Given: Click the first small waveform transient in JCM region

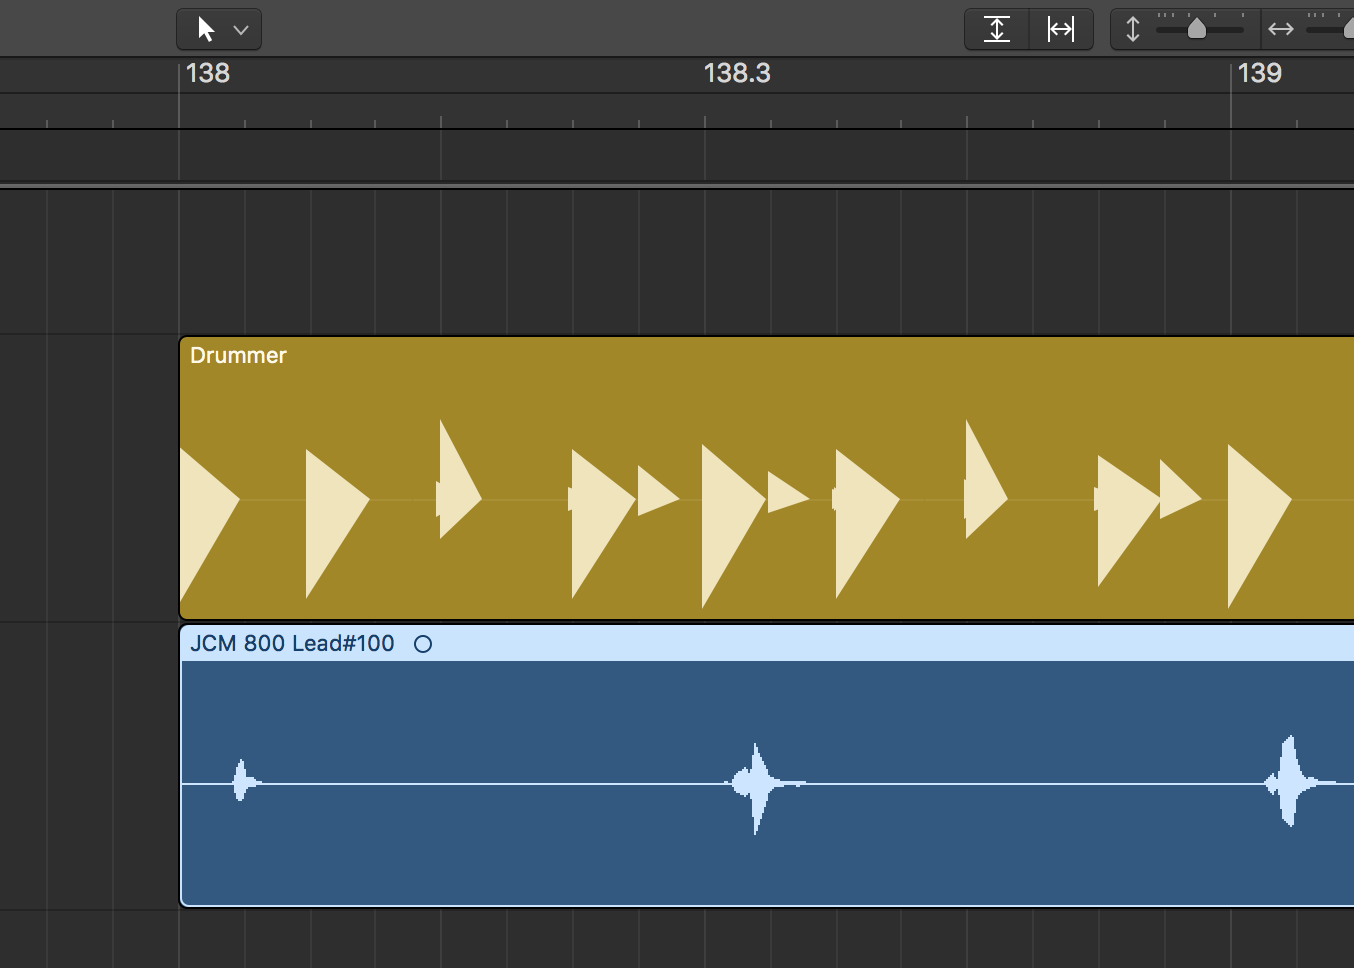Looking at the screenshot, I should tap(241, 781).
